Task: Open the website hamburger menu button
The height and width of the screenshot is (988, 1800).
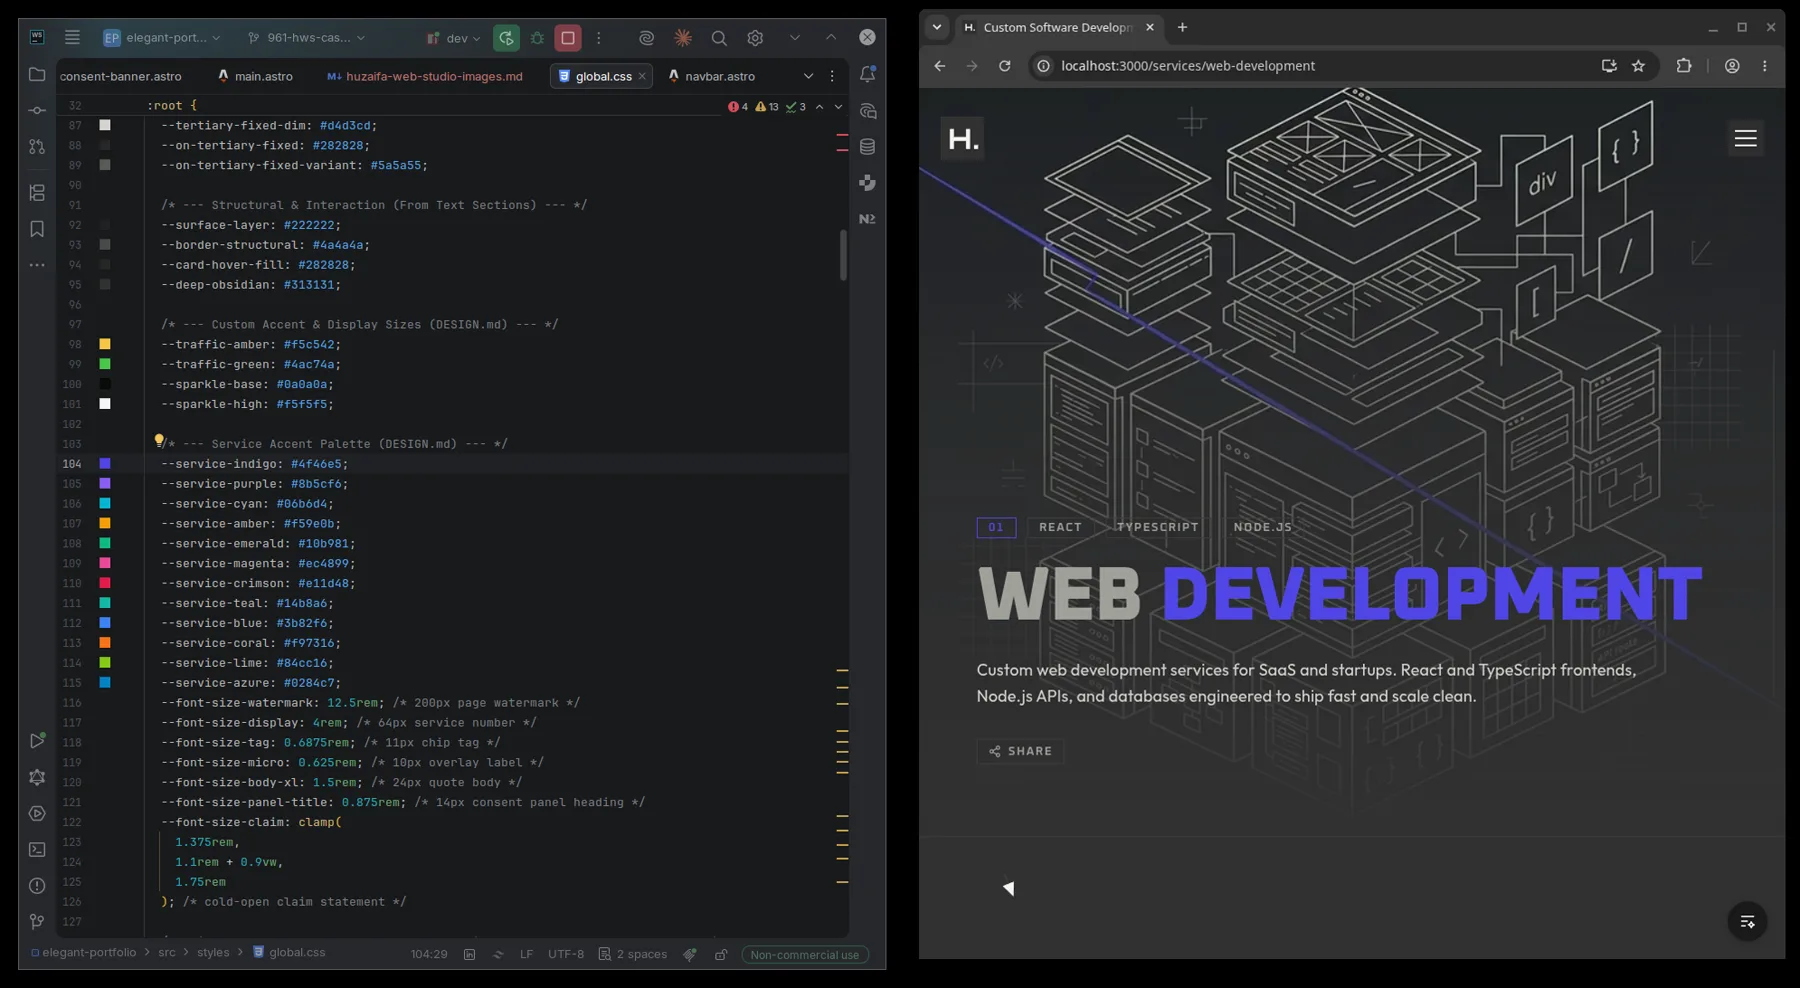Action: [1745, 139]
